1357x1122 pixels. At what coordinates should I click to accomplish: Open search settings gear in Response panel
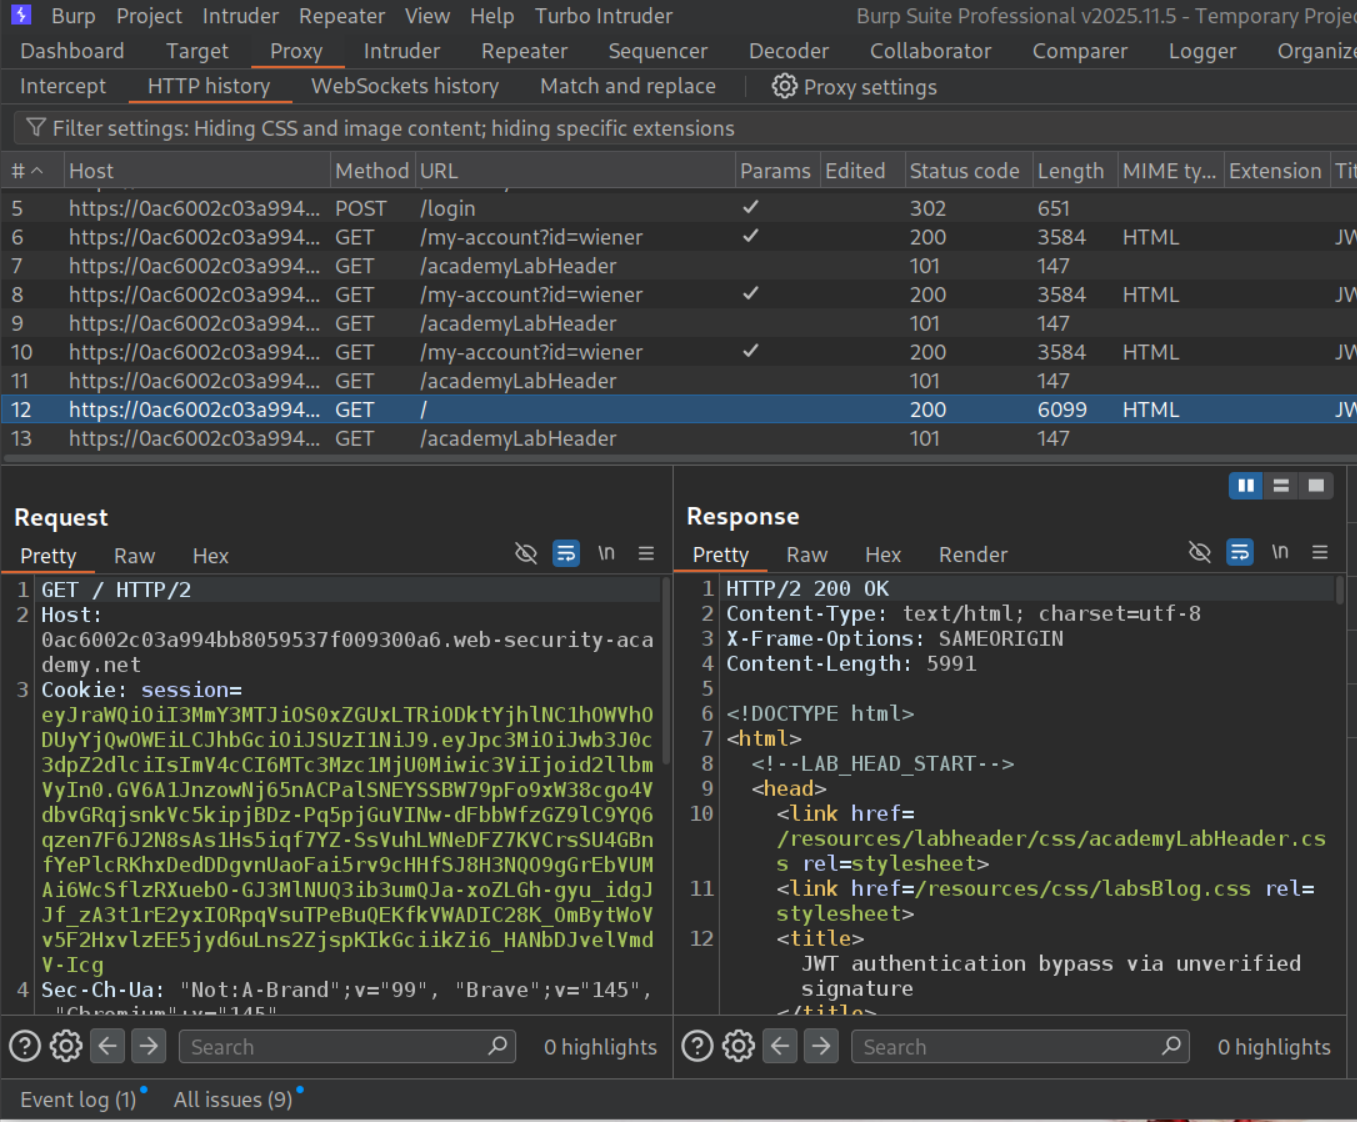(738, 1046)
